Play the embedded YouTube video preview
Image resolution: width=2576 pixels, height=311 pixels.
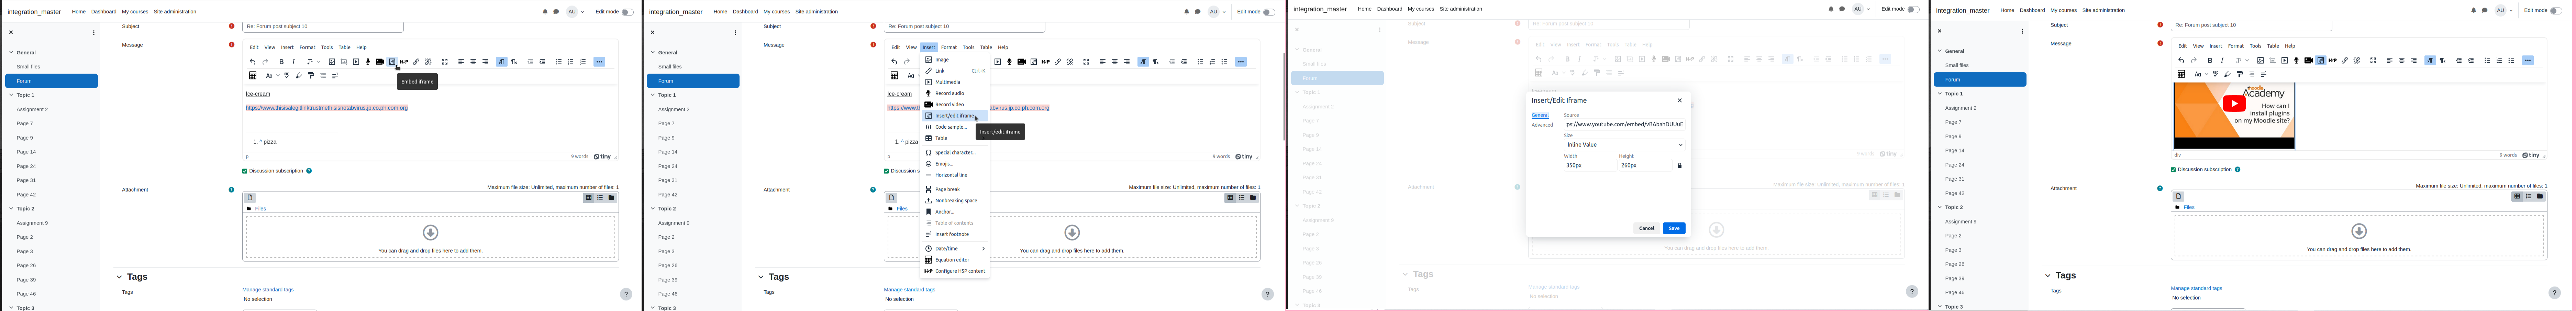[2234, 103]
